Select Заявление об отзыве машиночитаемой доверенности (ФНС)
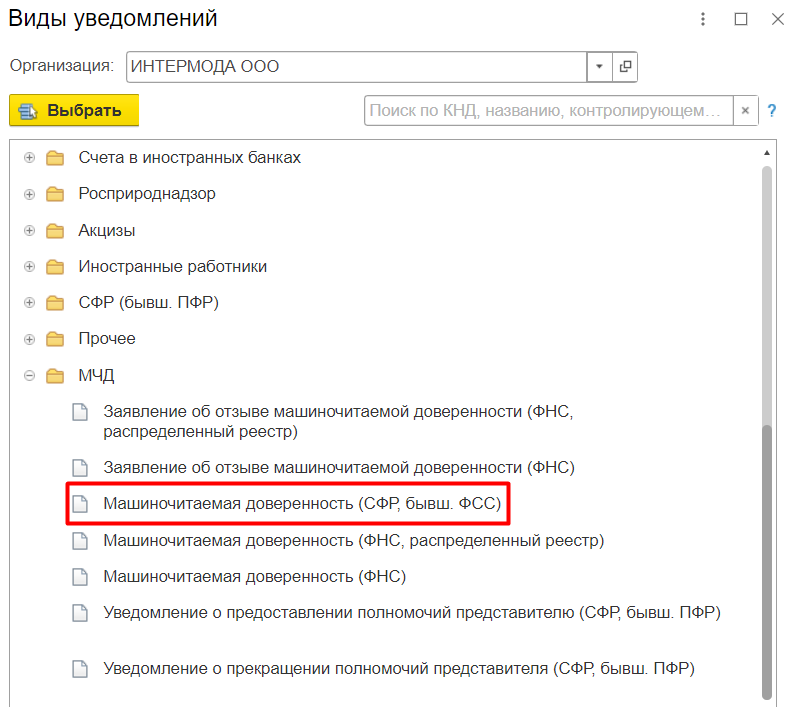The image size is (802, 707). click(338, 467)
